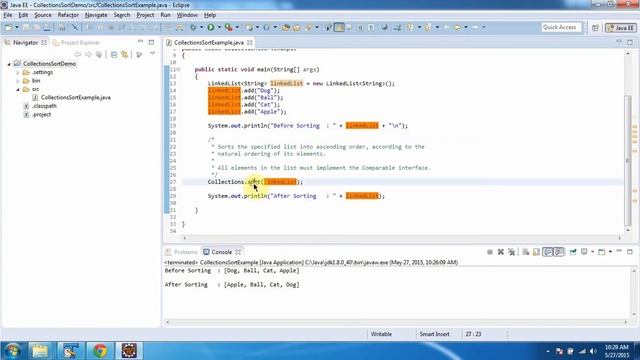Collapse the CollectionsSortDemo project node
Viewport: 640px width, 360px height.
pyautogui.click(x=9, y=64)
